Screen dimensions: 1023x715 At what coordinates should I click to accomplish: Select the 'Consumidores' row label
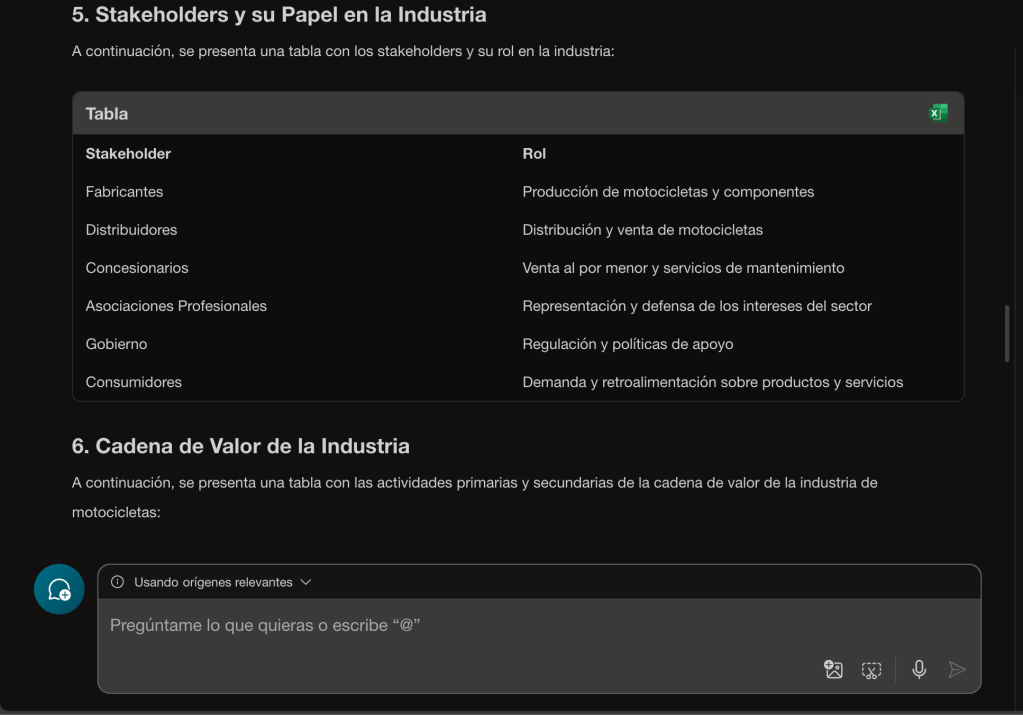133,382
